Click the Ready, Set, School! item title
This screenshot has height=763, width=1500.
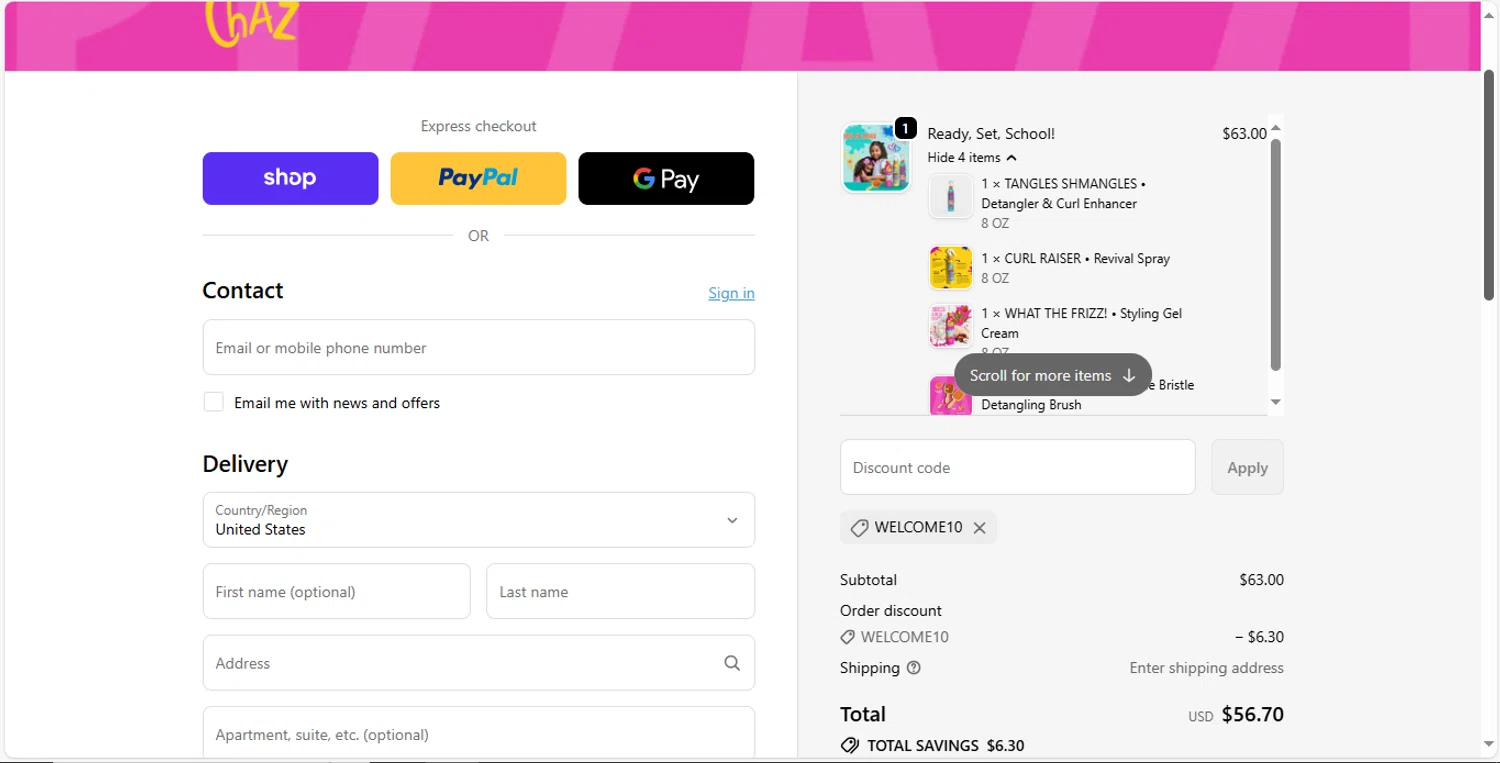click(991, 133)
